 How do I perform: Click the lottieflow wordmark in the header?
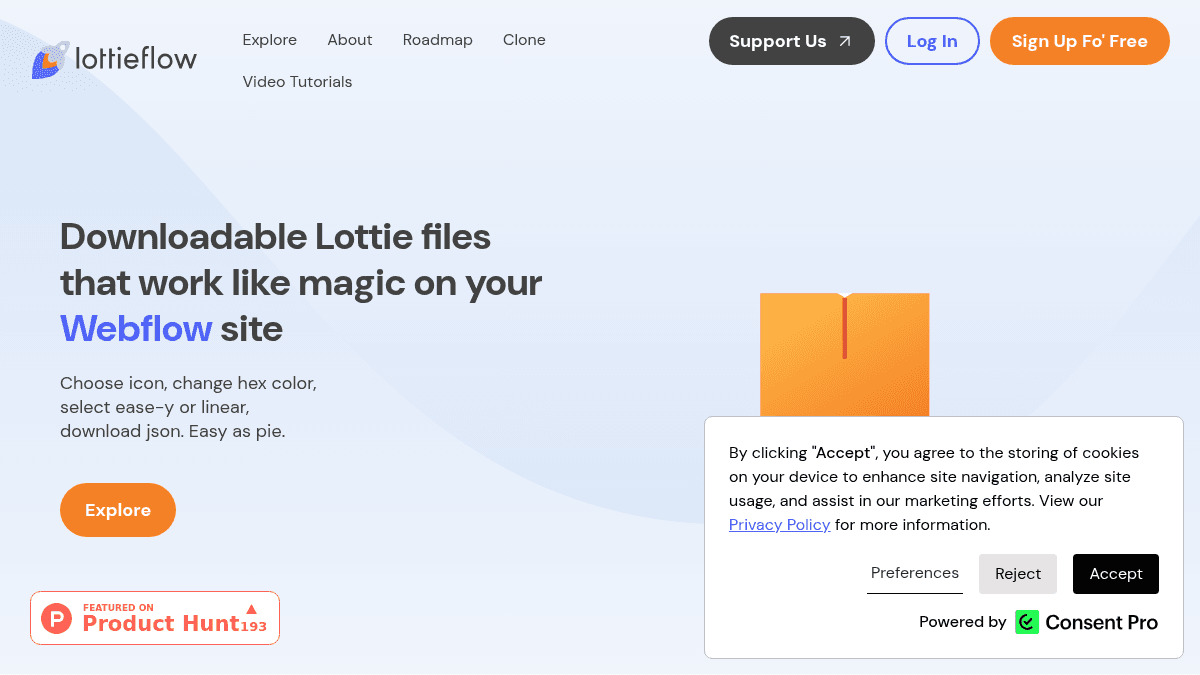click(136, 58)
